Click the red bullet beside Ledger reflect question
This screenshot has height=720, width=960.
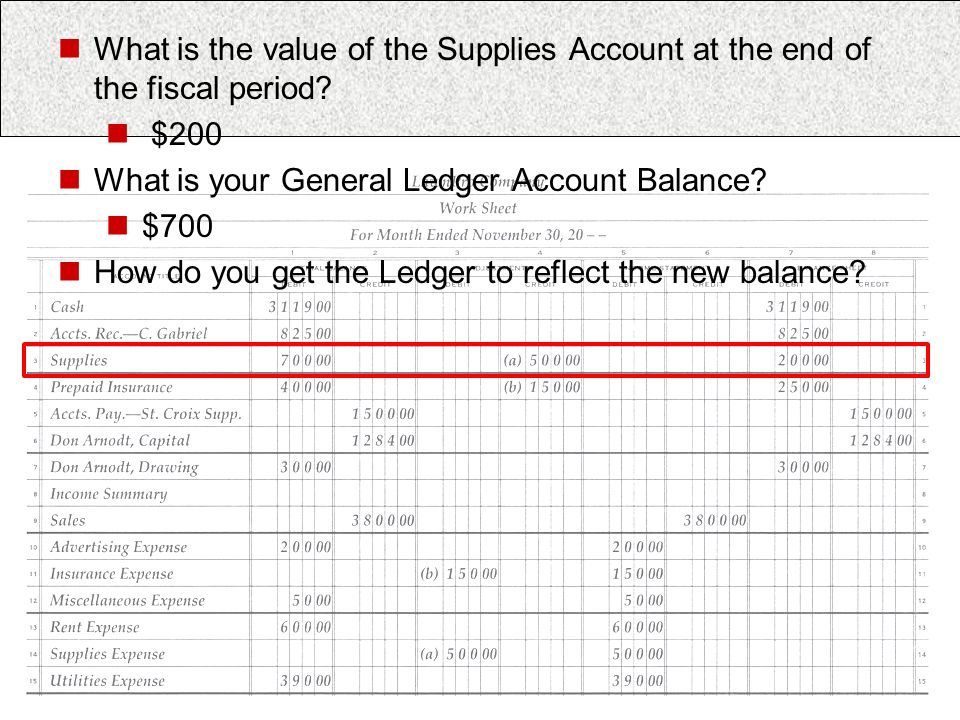[69, 271]
